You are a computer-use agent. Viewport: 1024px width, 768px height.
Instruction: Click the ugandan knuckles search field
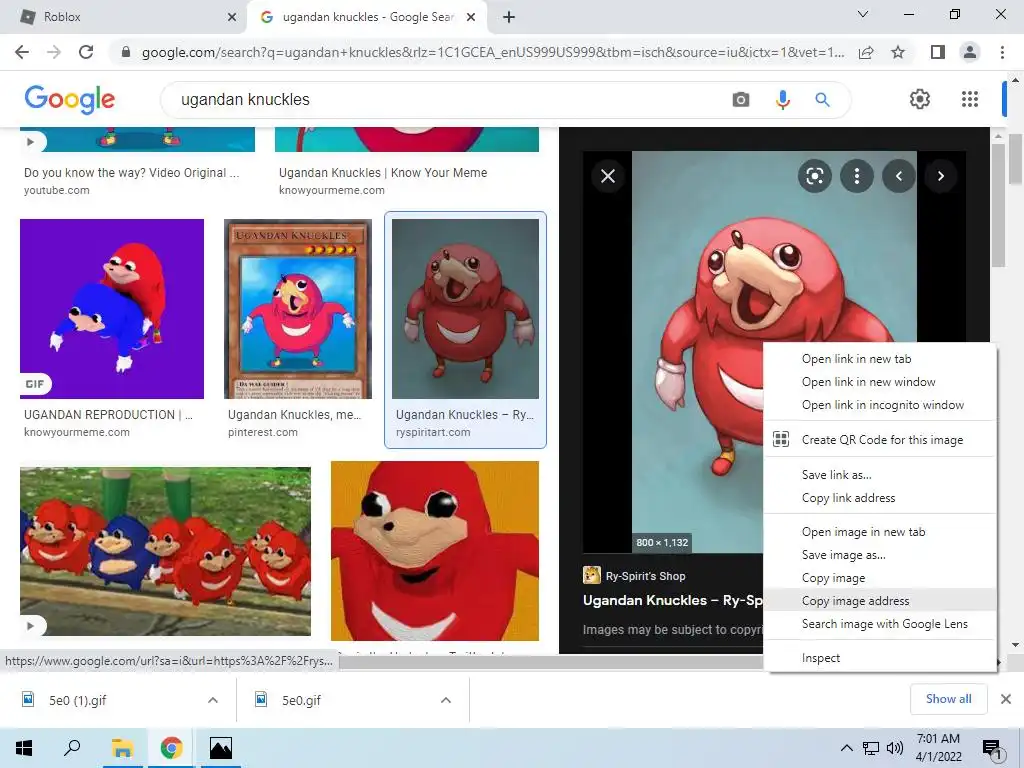444,100
